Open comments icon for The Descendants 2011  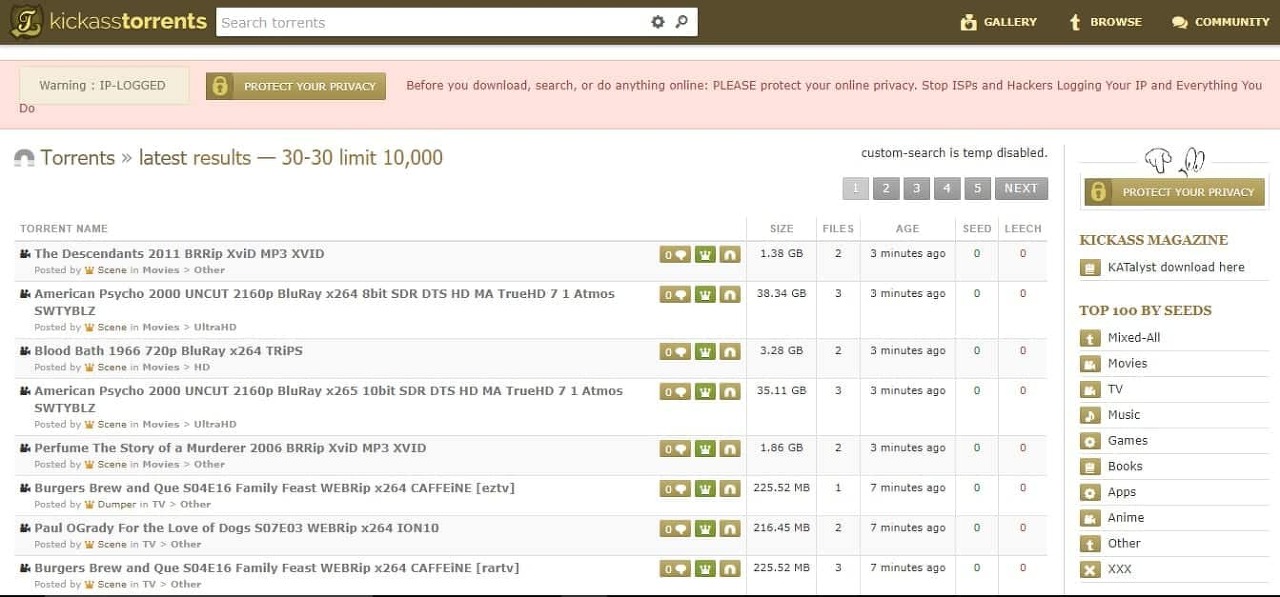coord(674,255)
